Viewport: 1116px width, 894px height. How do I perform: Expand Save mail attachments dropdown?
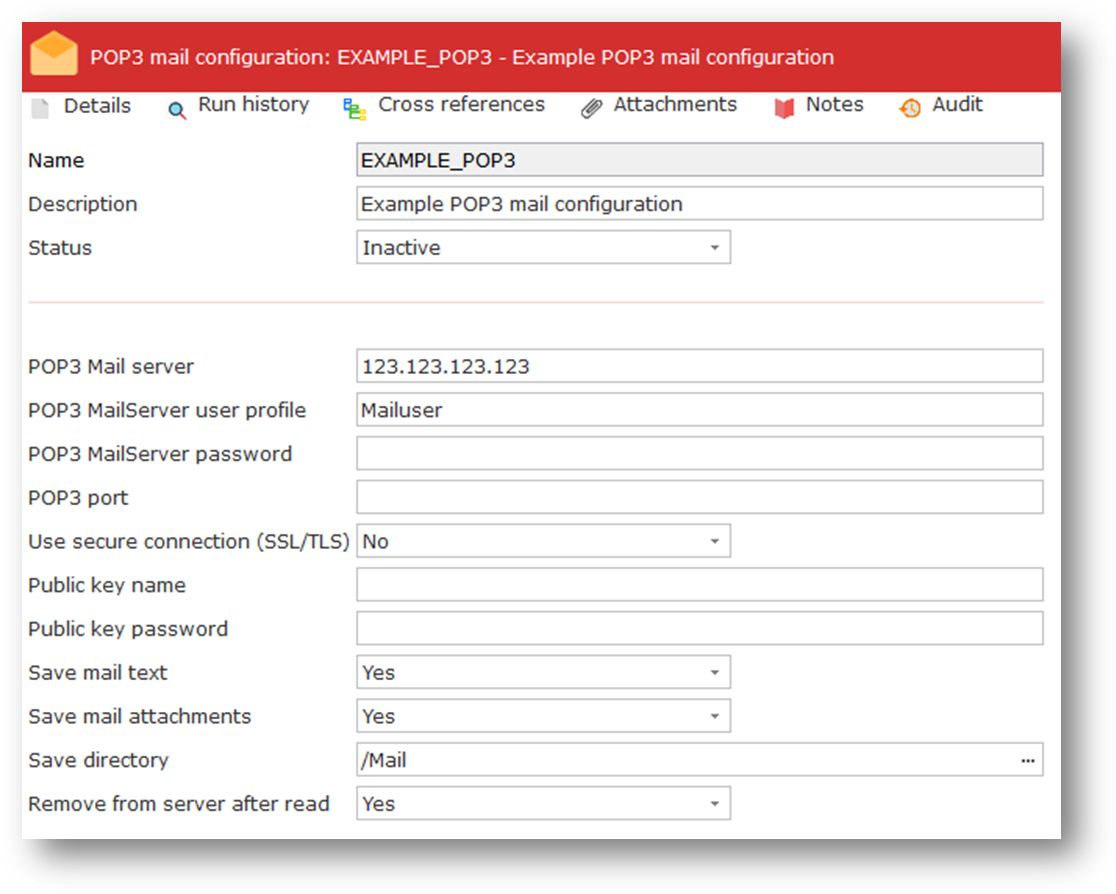[x=714, y=717]
